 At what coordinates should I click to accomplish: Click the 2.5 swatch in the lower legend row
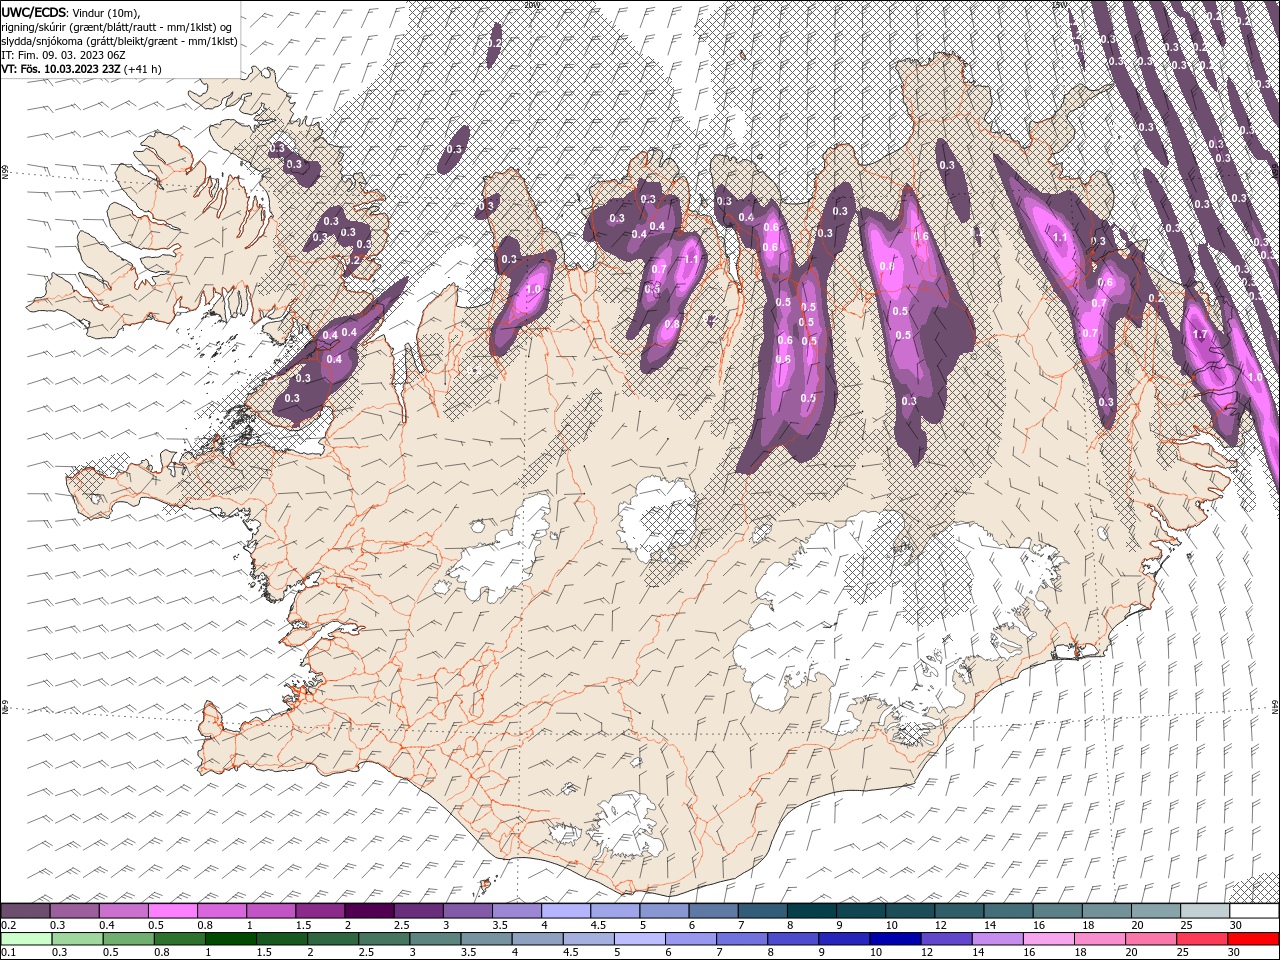[x=384, y=939]
